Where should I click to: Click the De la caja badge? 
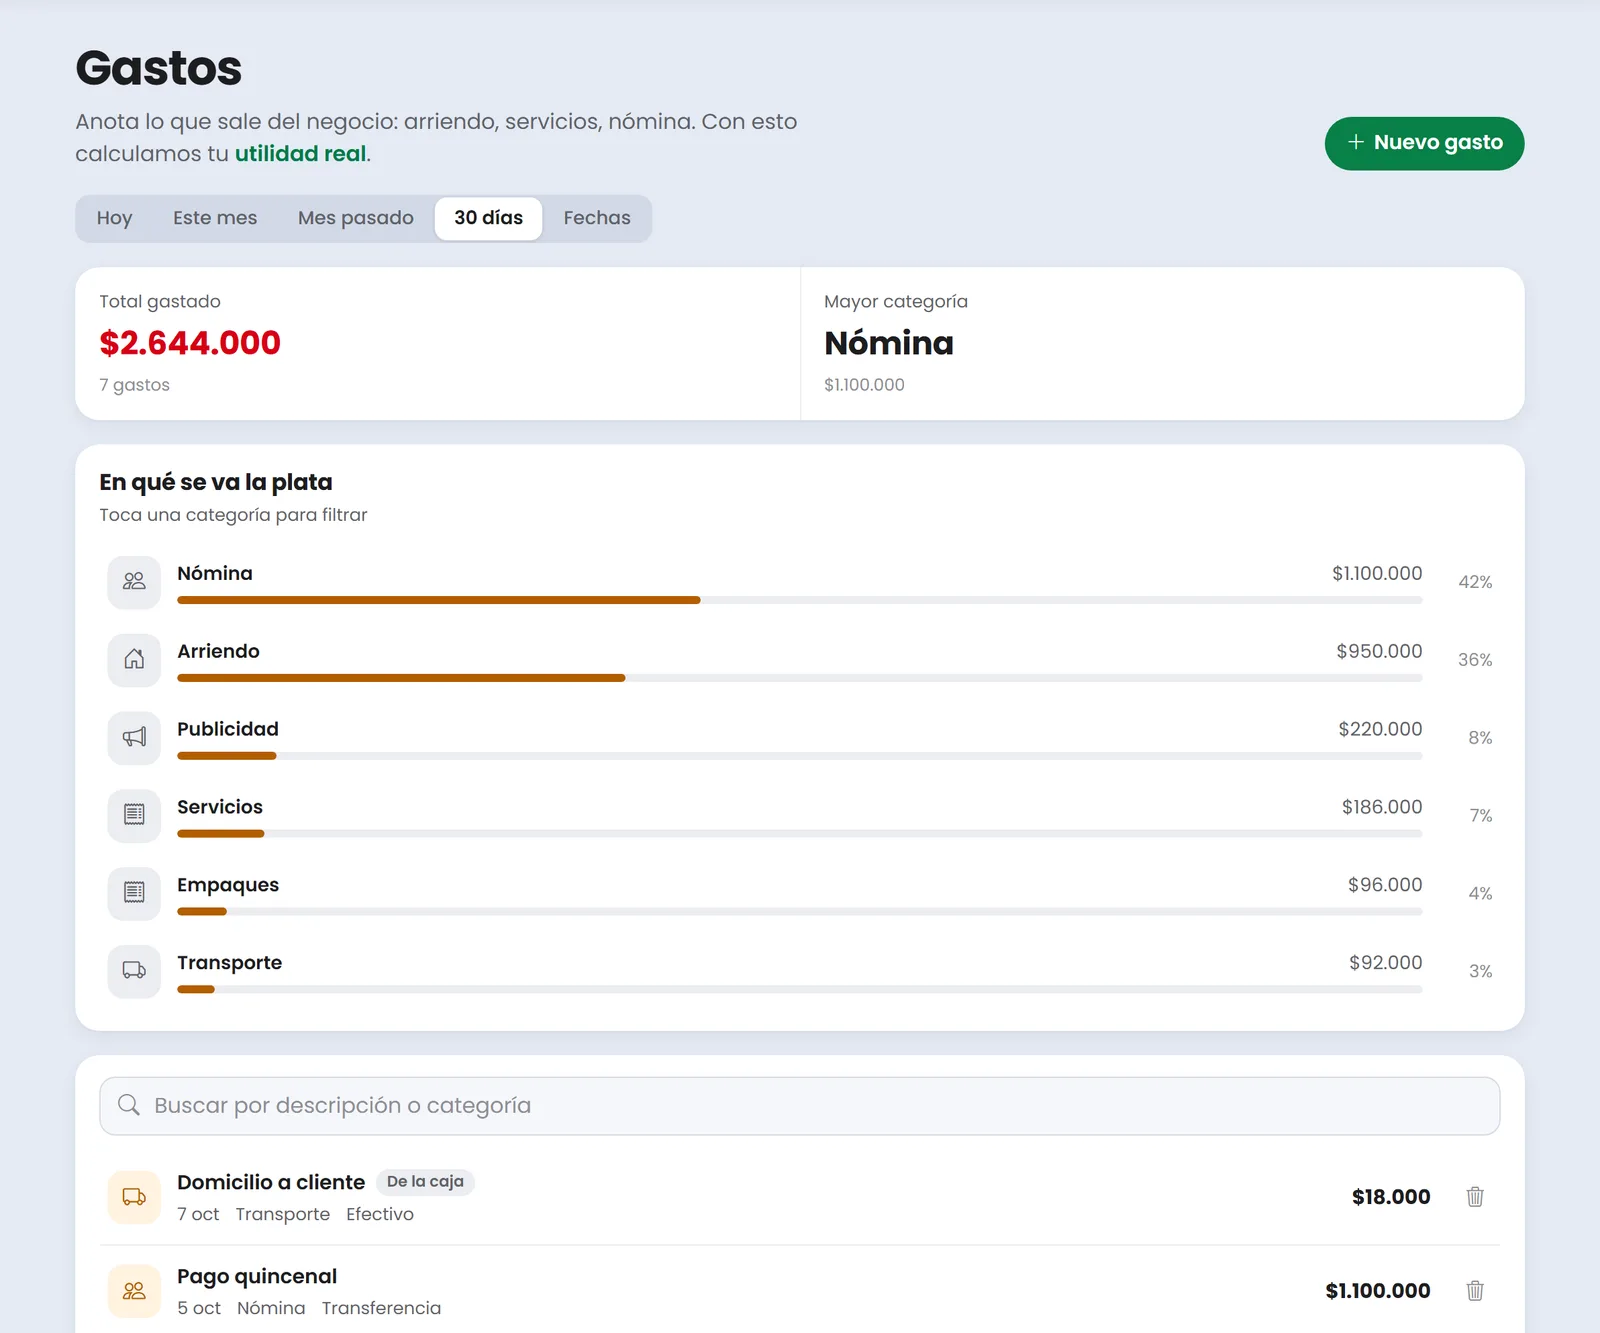425,1182
